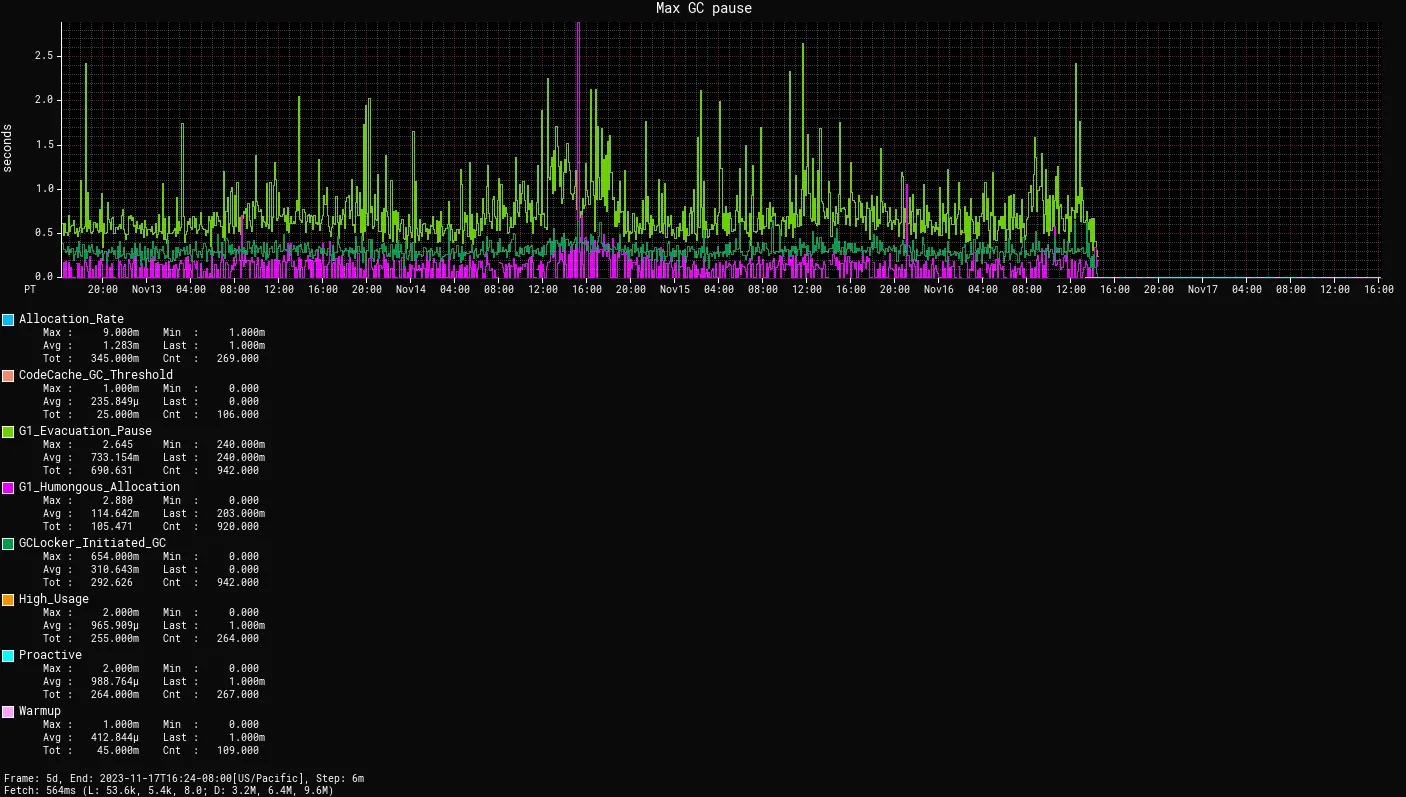The image size is (1406, 797).
Task: Click the Nov14 date label on x-axis
Action: (x=410, y=290)
